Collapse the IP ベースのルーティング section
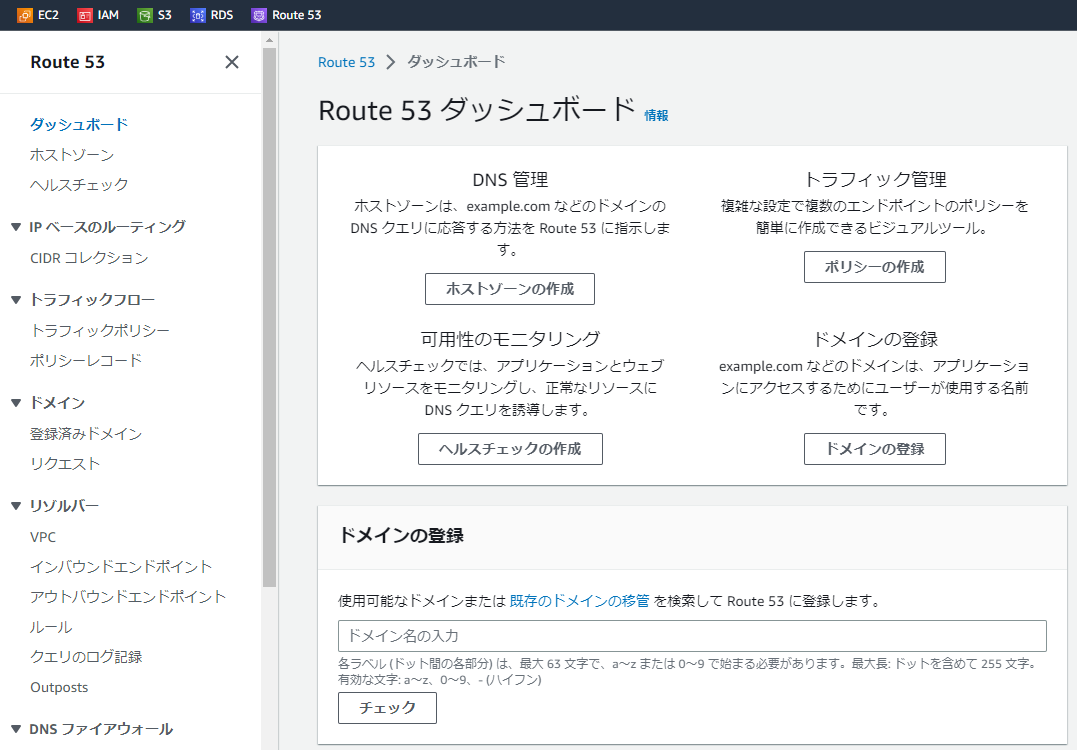1077x750 pixels. point(16,227)
